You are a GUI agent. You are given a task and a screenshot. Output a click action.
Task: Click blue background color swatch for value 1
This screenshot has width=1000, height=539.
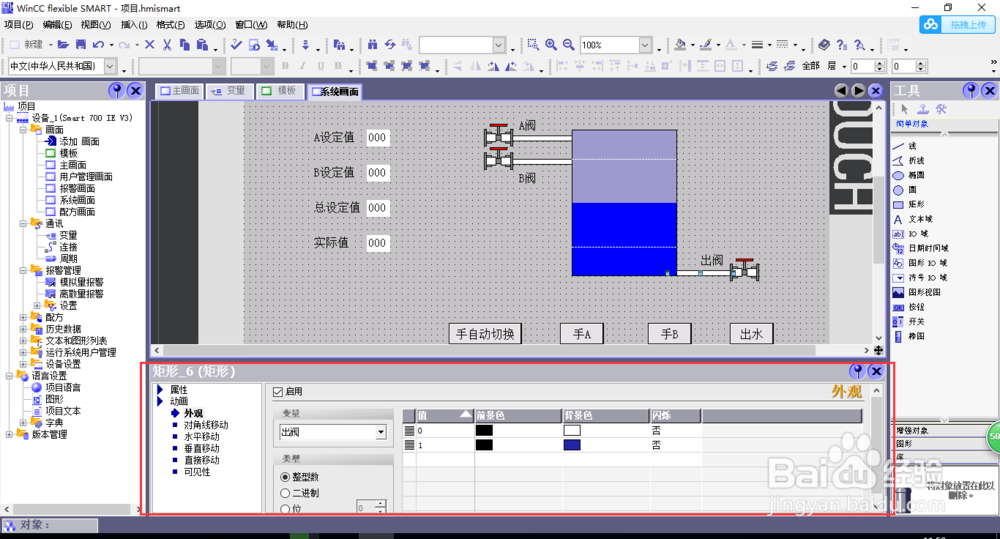(x=572, y=445)
